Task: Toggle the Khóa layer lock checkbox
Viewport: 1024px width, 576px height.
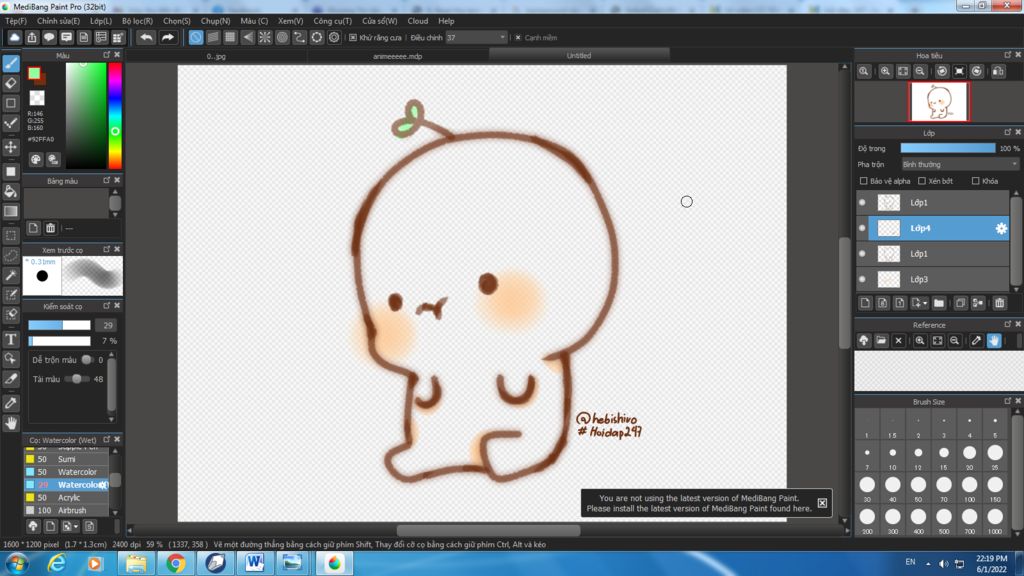Action: click(976, 181)
